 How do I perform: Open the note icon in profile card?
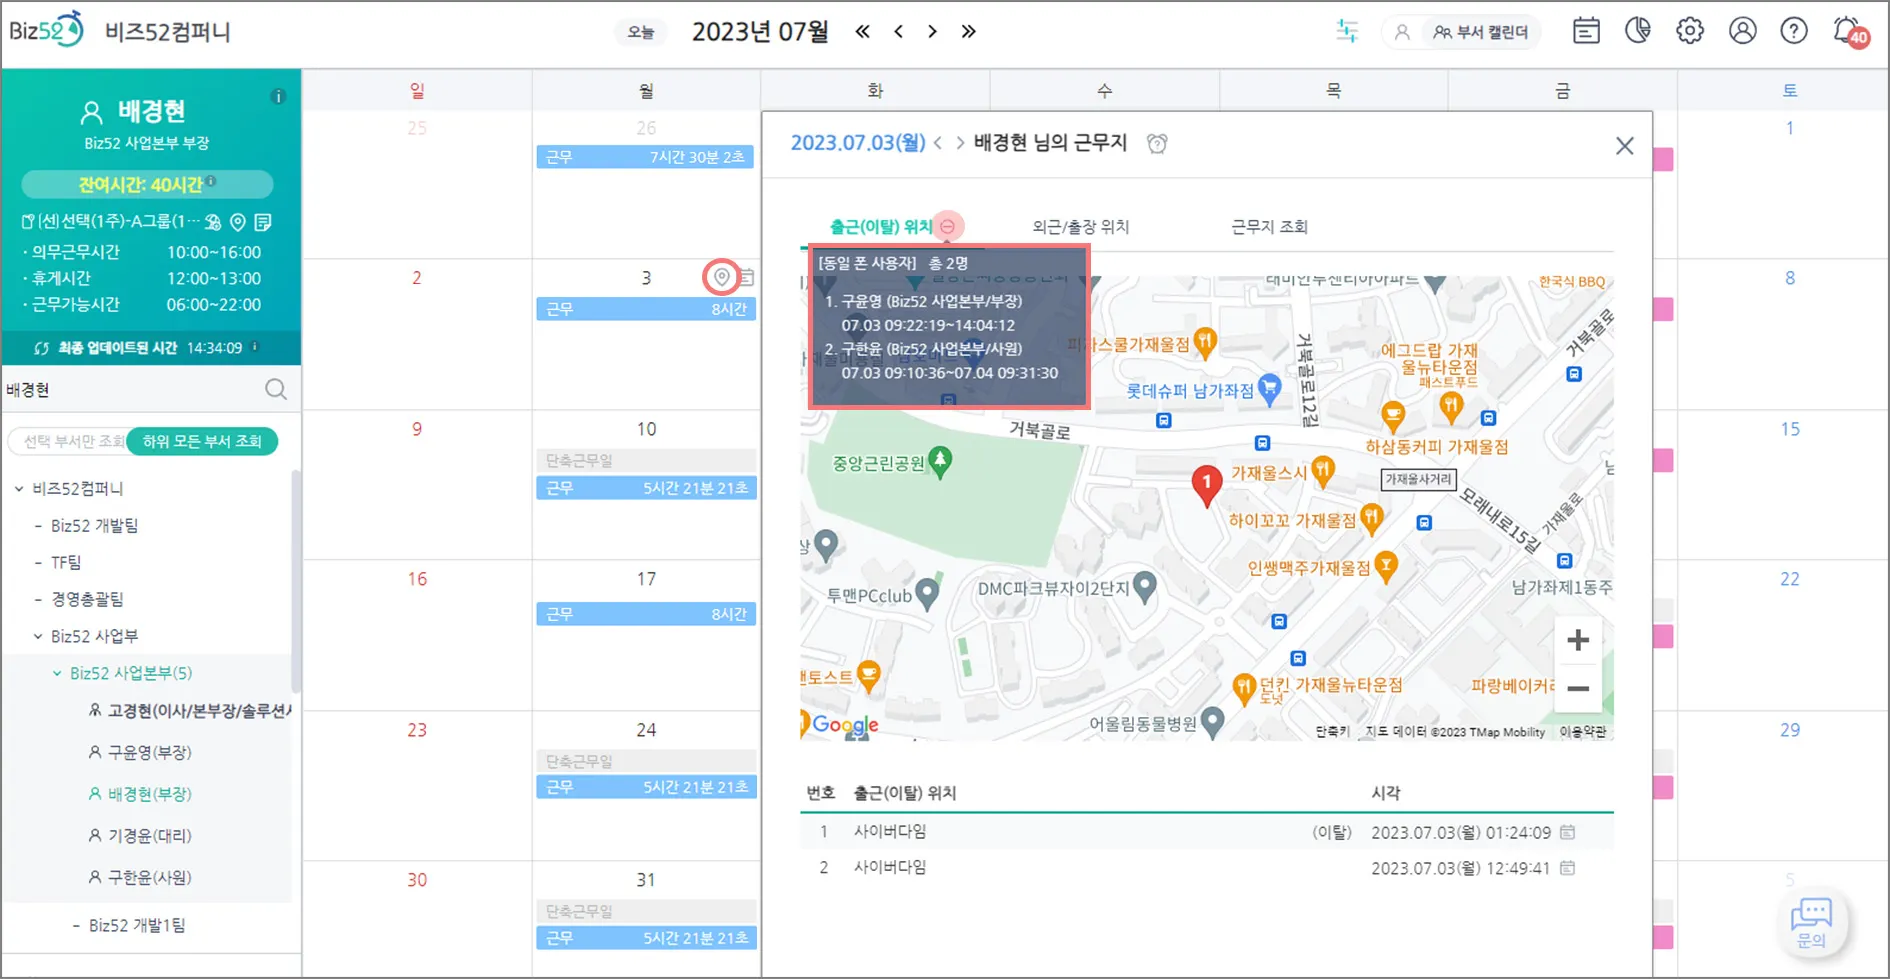click(x=263, y=221)
